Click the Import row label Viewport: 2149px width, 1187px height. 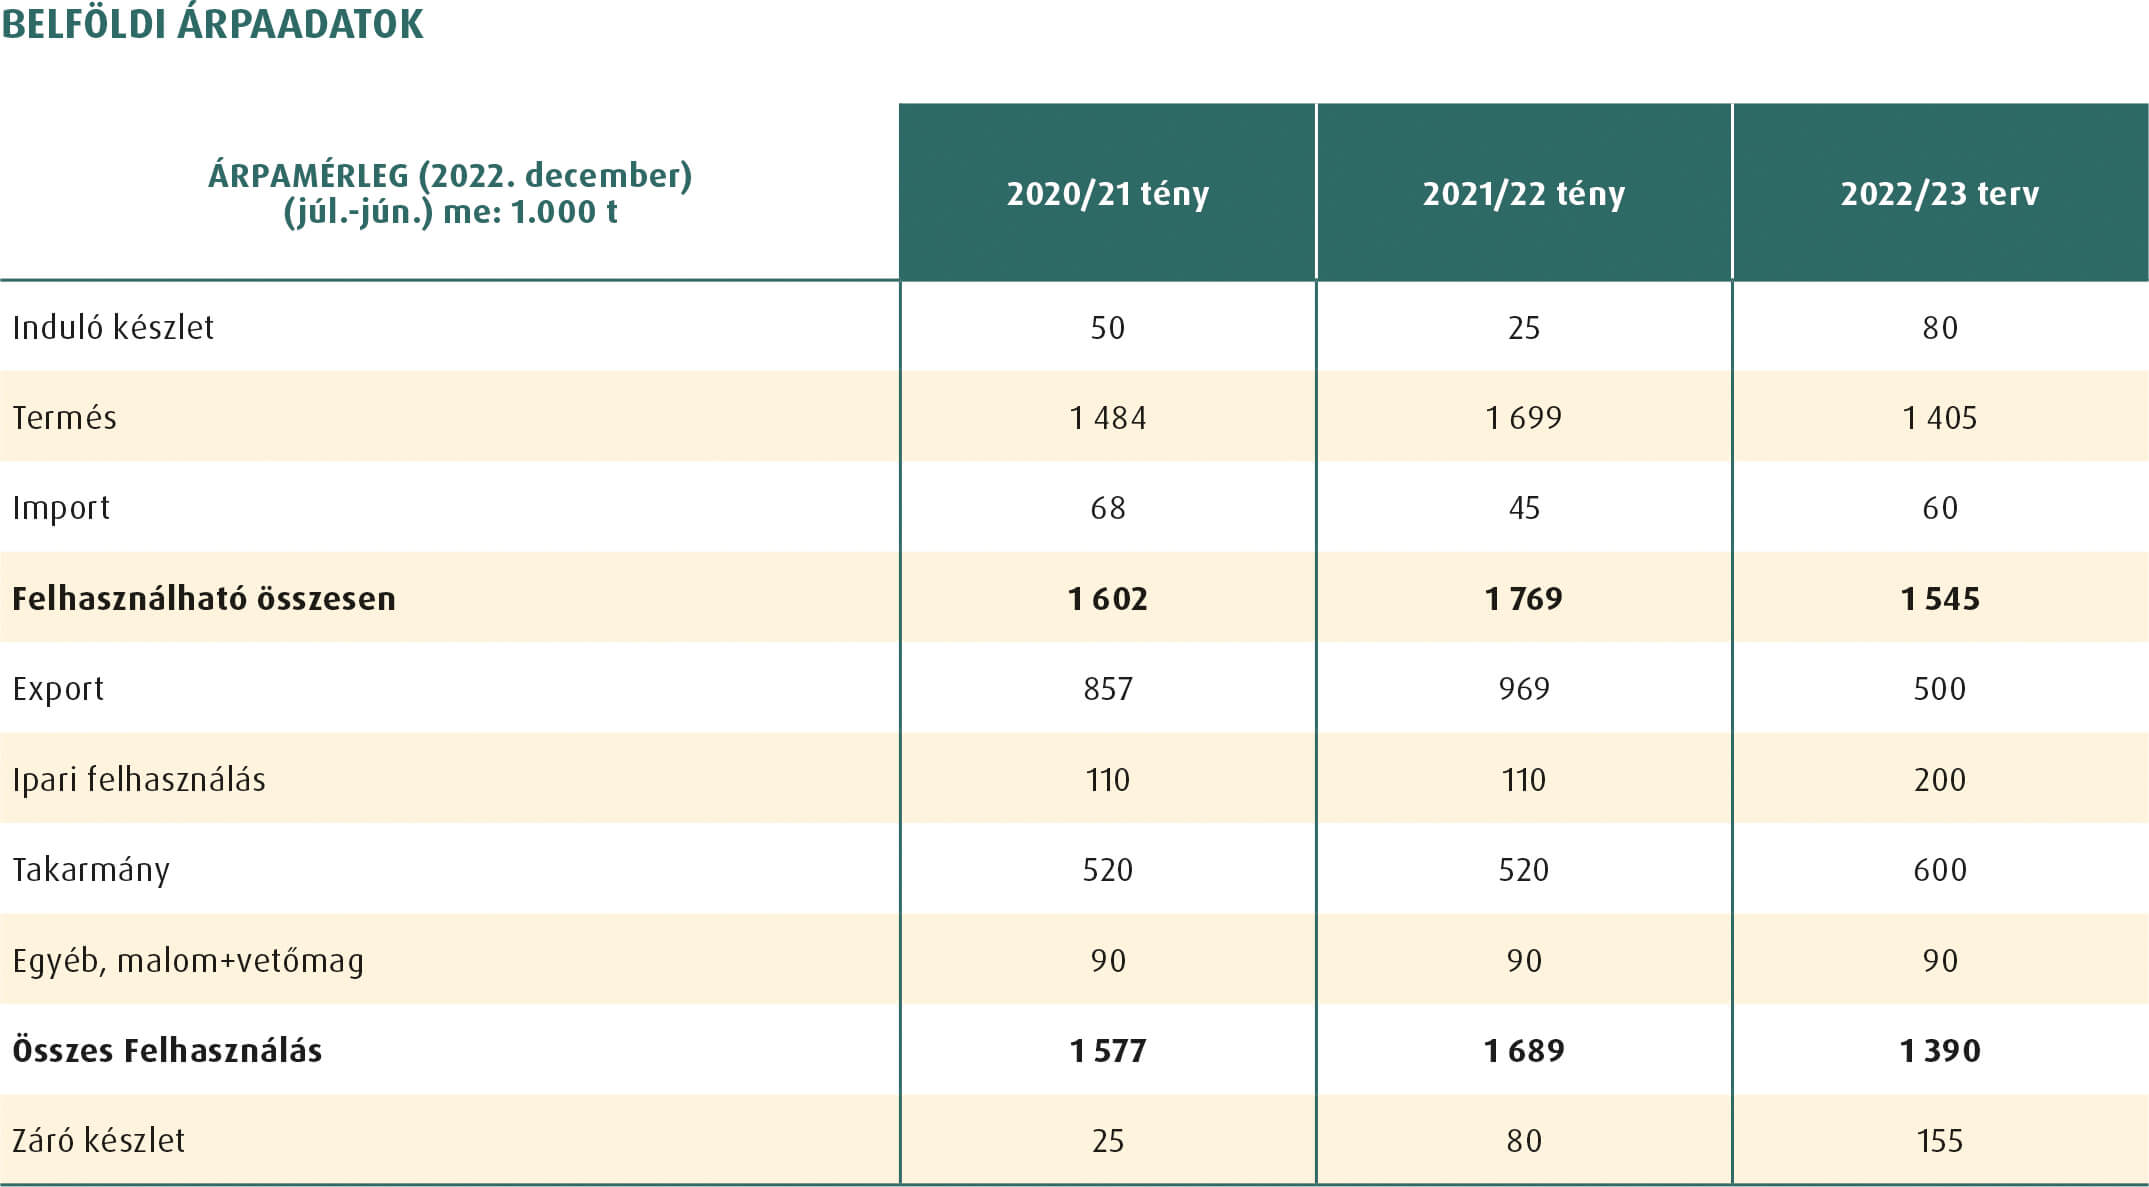pyautogui.click(x=61, y=508)
